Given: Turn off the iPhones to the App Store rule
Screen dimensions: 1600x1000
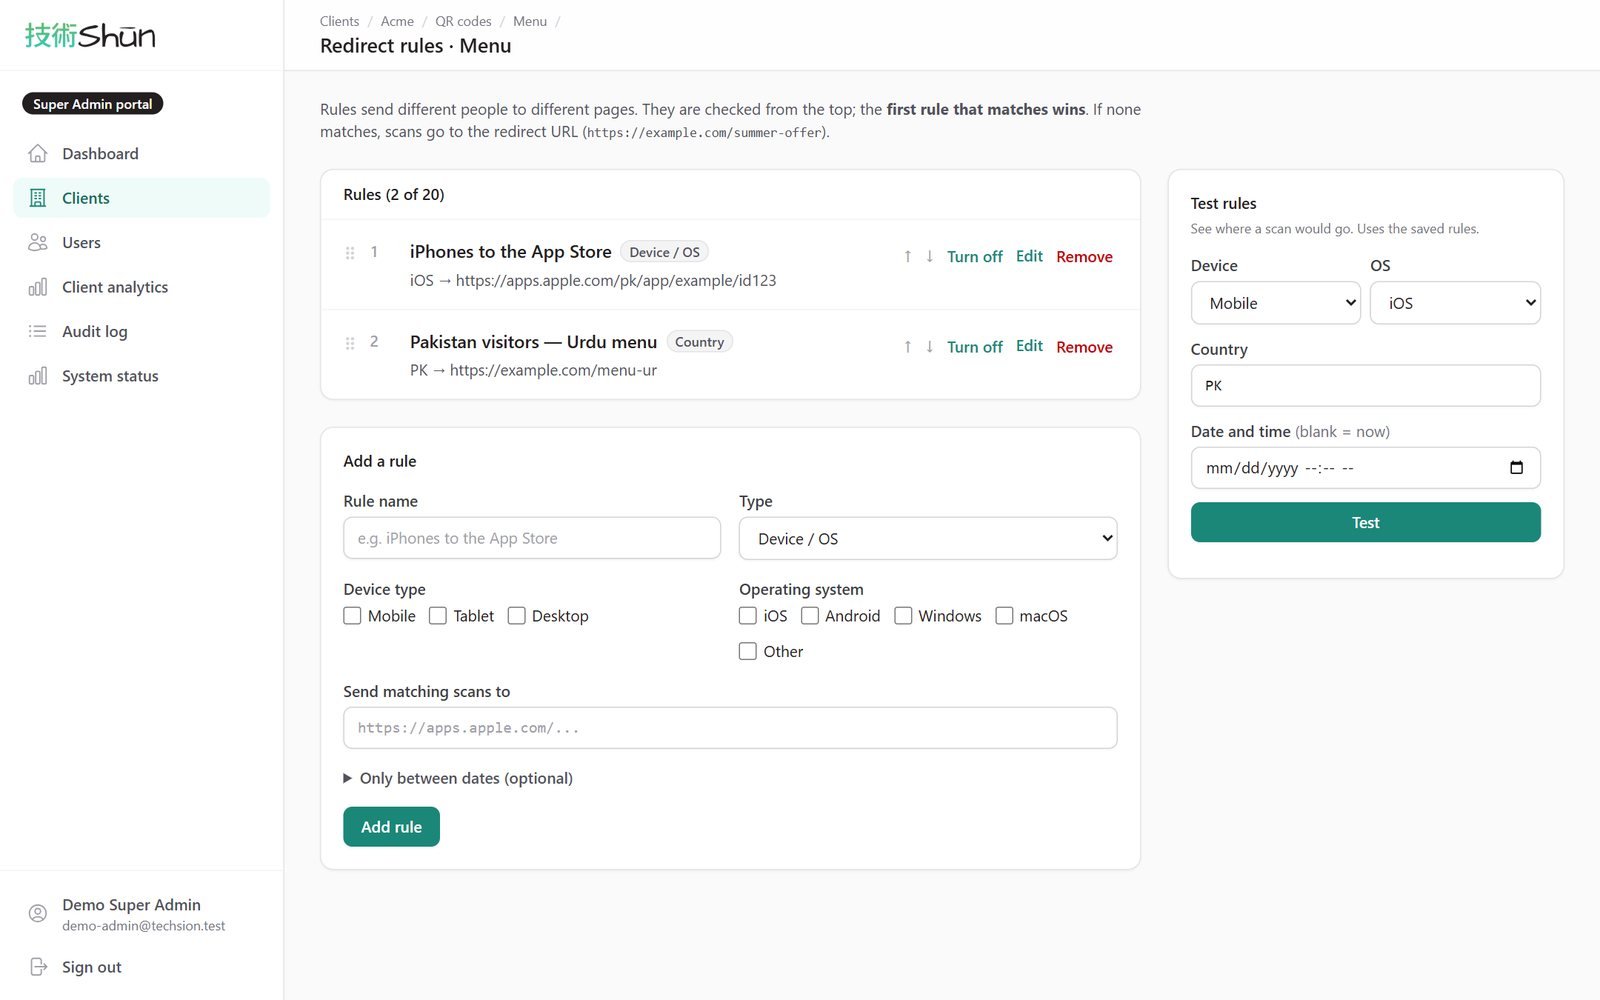Looking at the screenshot, I should pyautogui.click(x=975, y=257).
